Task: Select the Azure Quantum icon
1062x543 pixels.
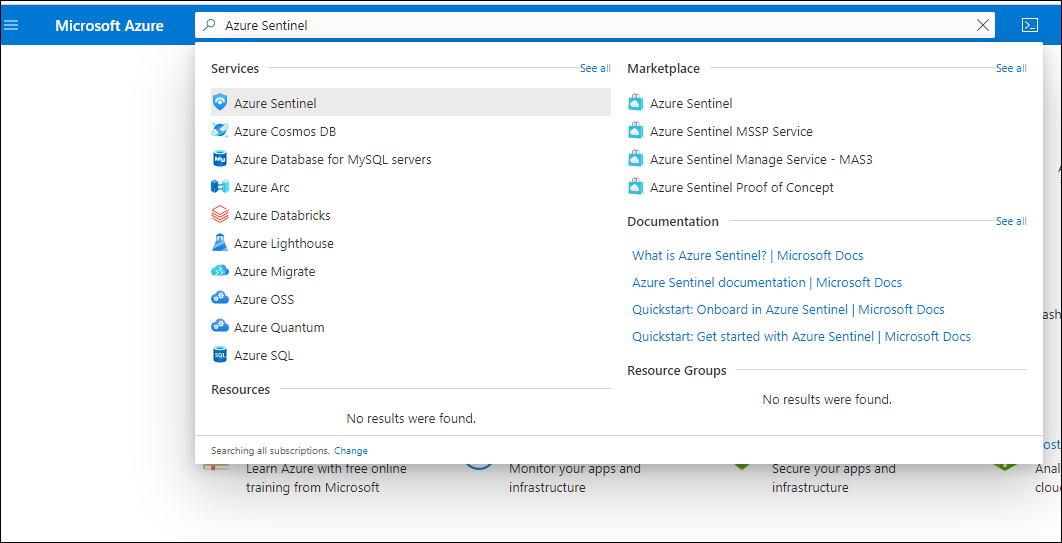Action: tap(220, 327)
